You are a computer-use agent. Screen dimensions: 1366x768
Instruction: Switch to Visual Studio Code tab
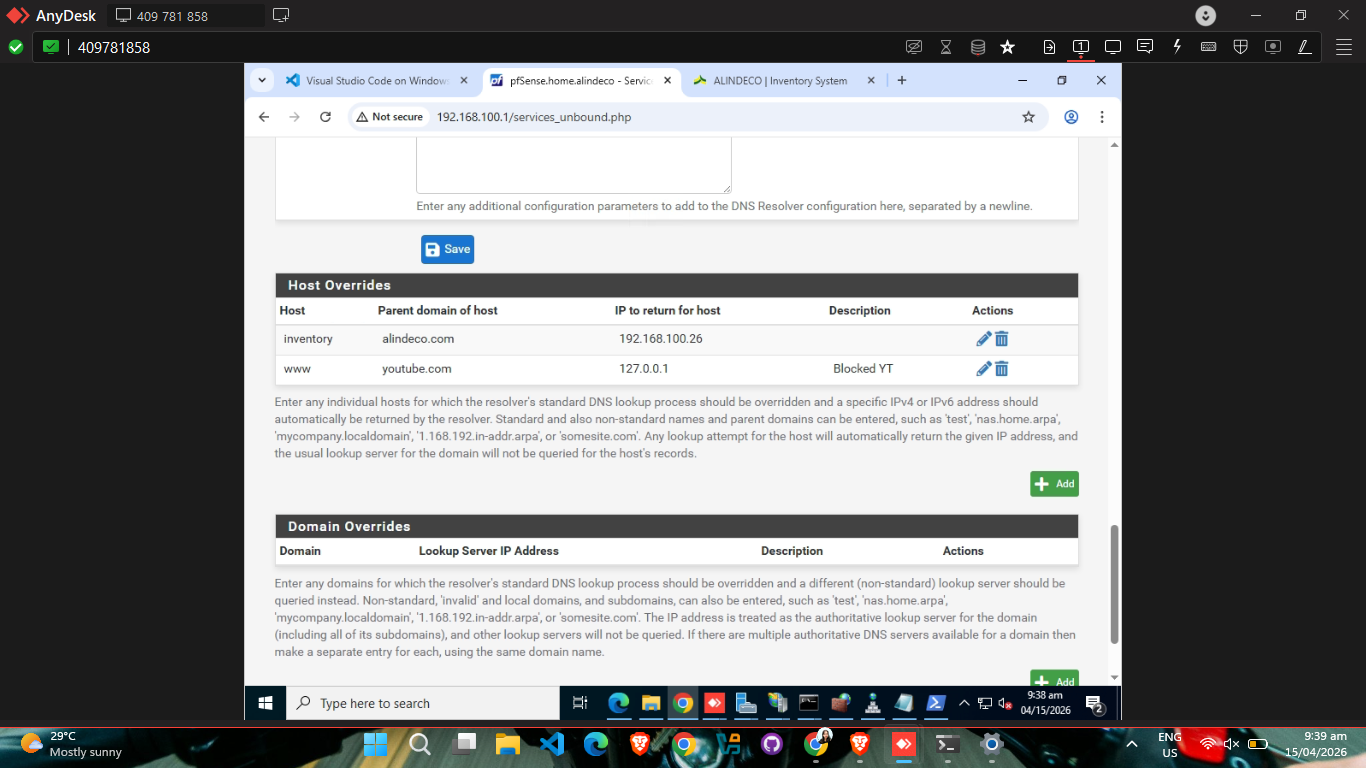[x=376, y=81]
